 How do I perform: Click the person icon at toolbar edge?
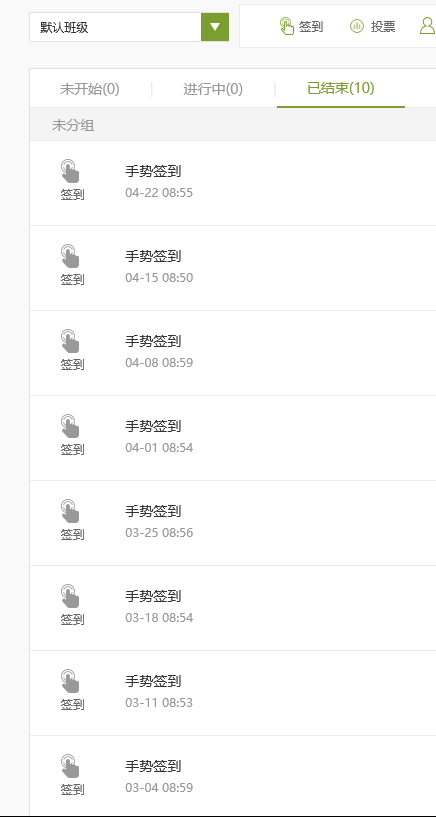[x=428, y=26]
